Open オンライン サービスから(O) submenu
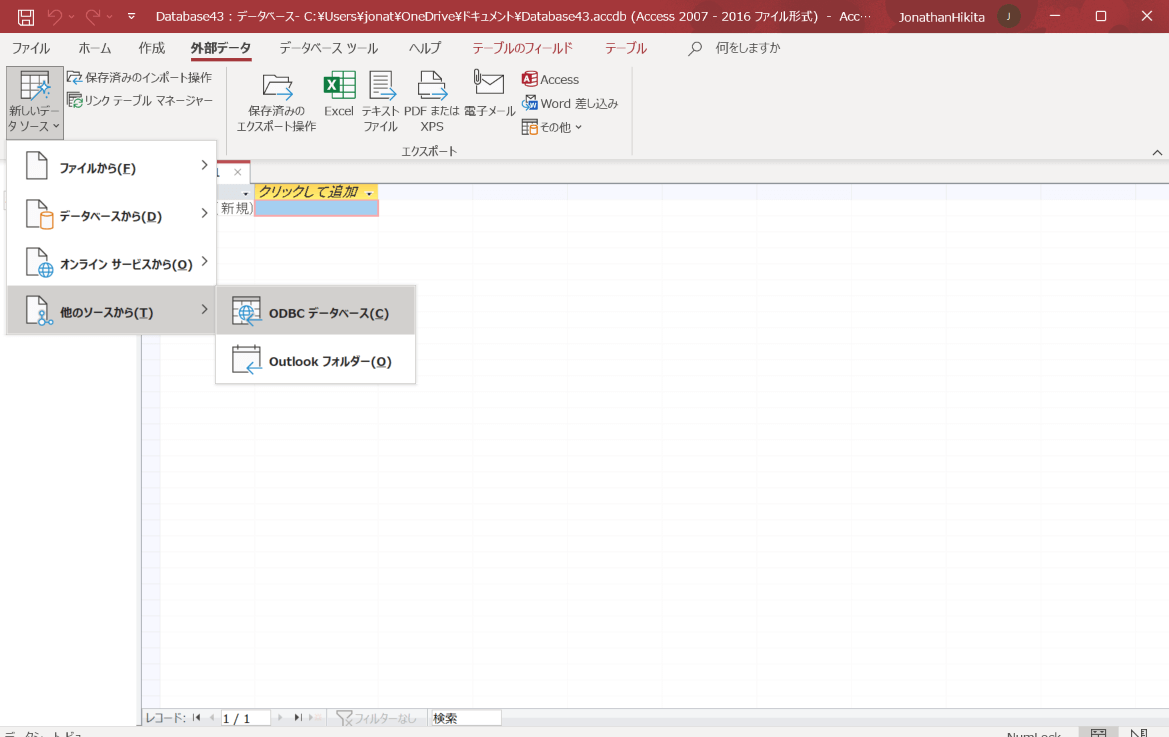 pyautogui.click(x=112, y=263)
